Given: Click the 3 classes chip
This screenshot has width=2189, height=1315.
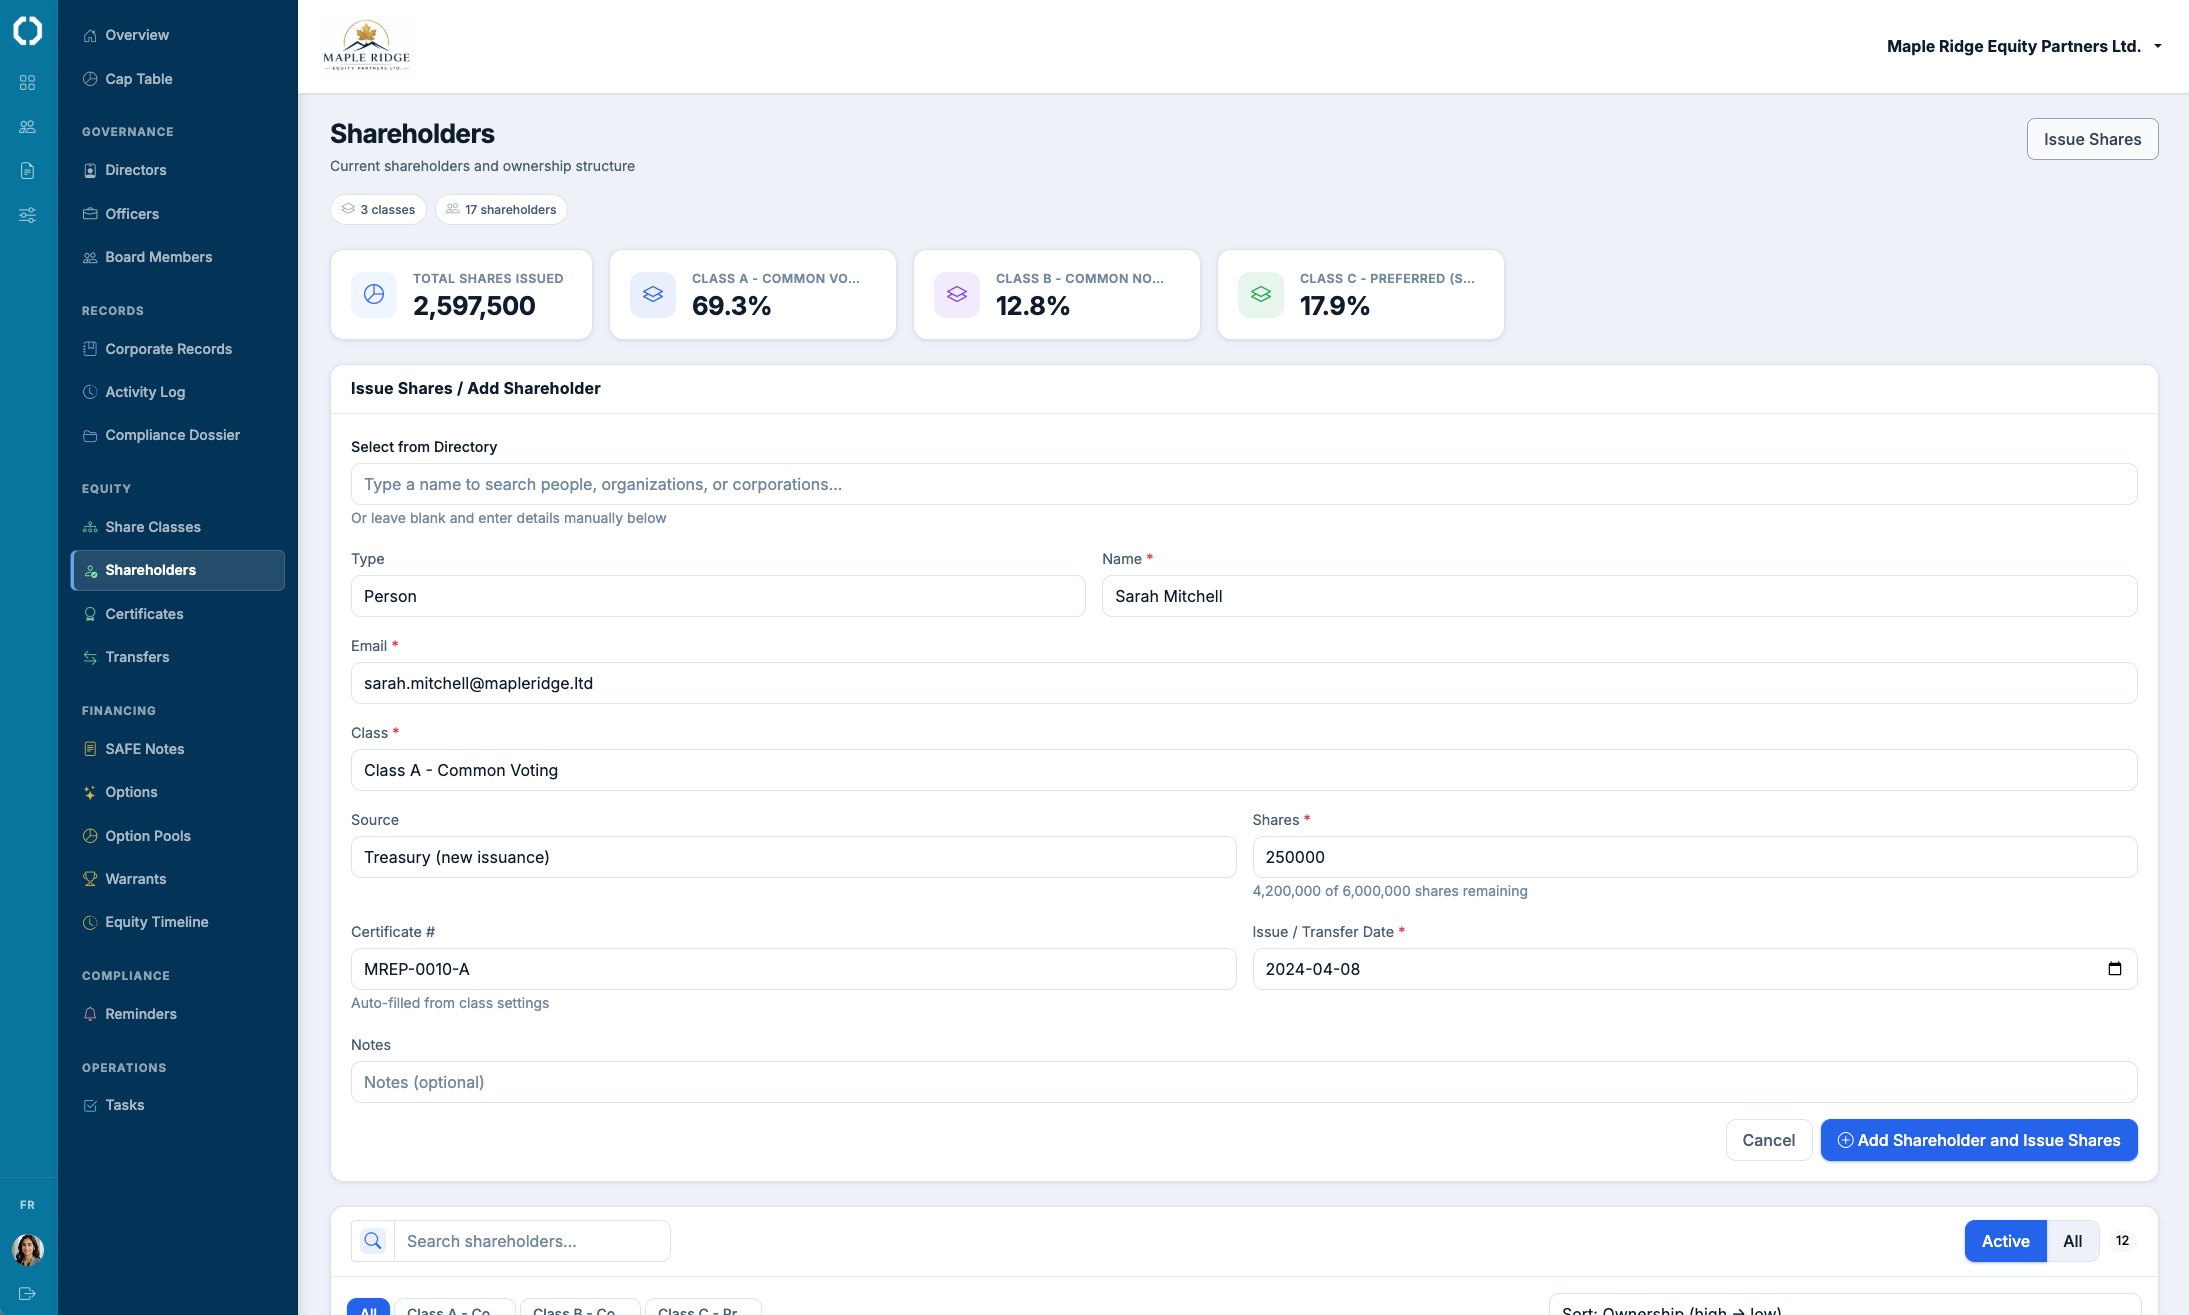Looking at the screenshot, I should pyautogui.click(x=378, y=209).
